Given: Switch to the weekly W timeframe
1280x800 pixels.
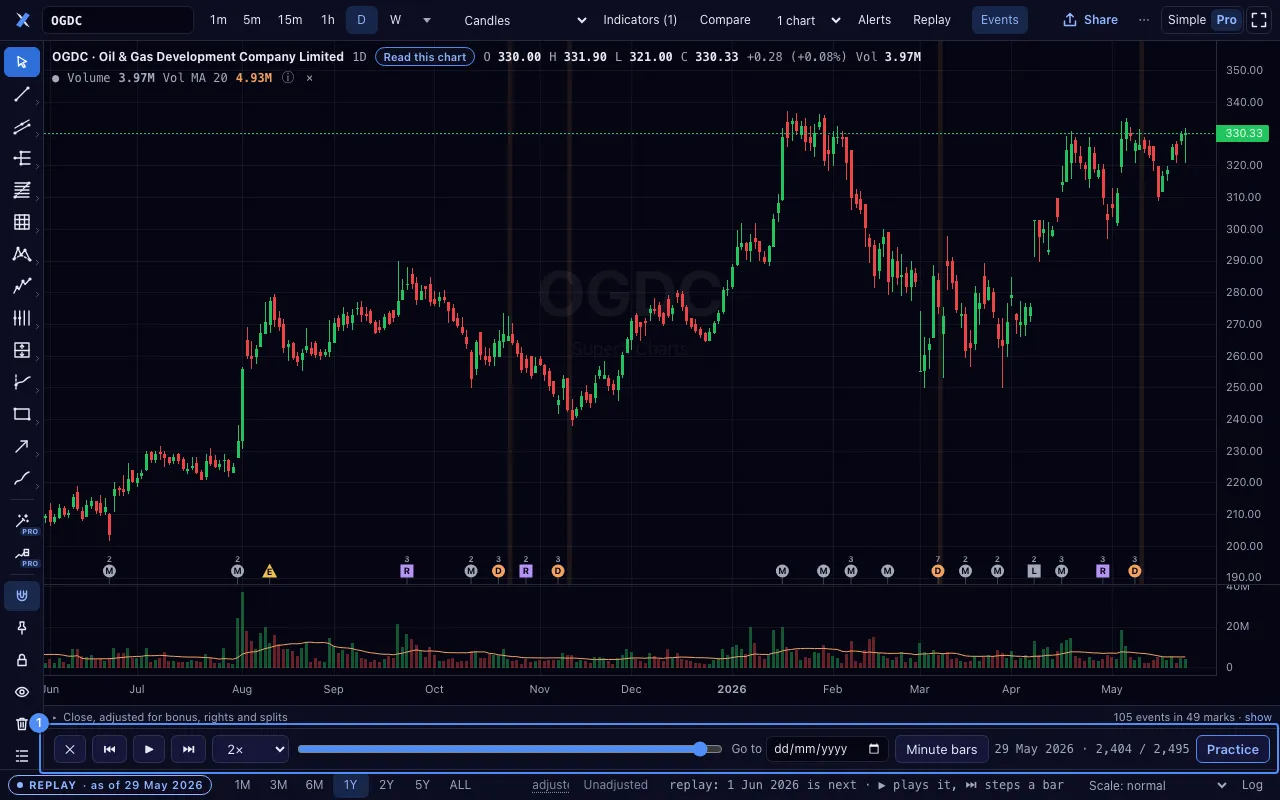Looking at the screenshot, I should [395, 20].
